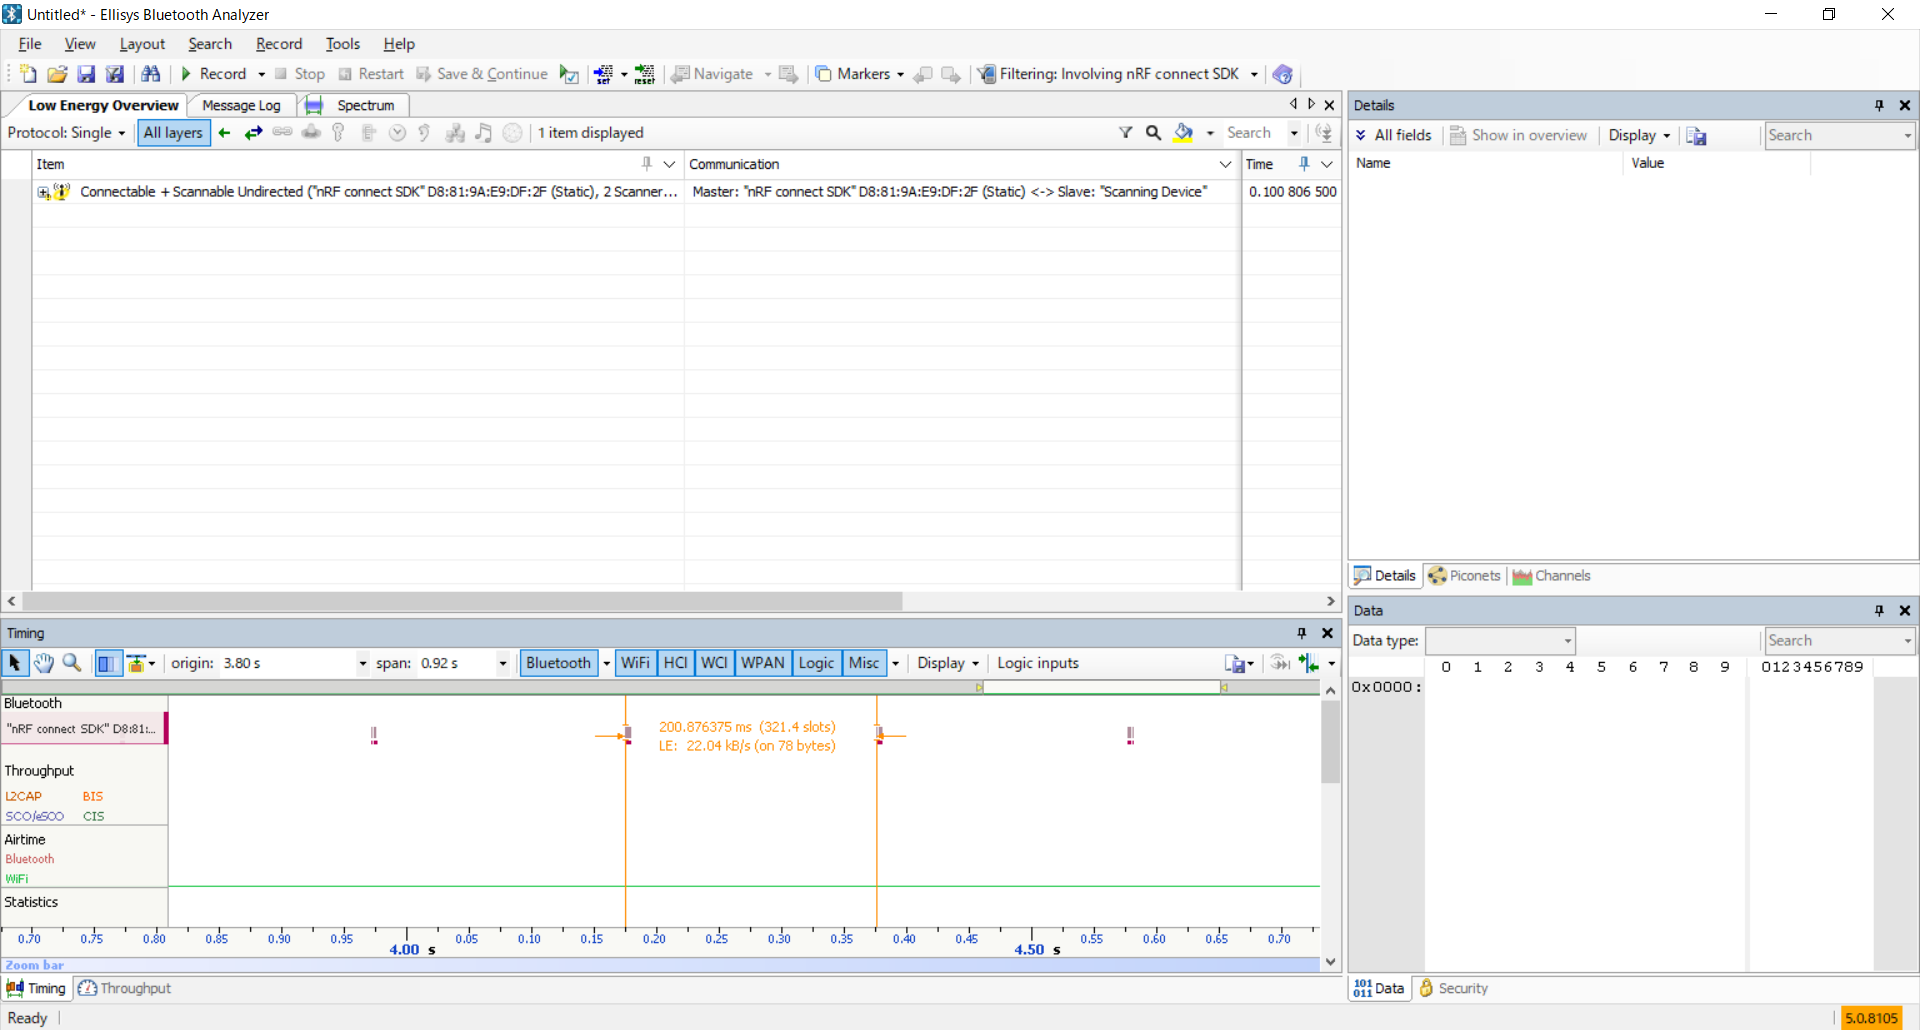Screen dimensions: 1920x1030
Task: Toggle the WCI timing filter
Action: coord(714,663)
